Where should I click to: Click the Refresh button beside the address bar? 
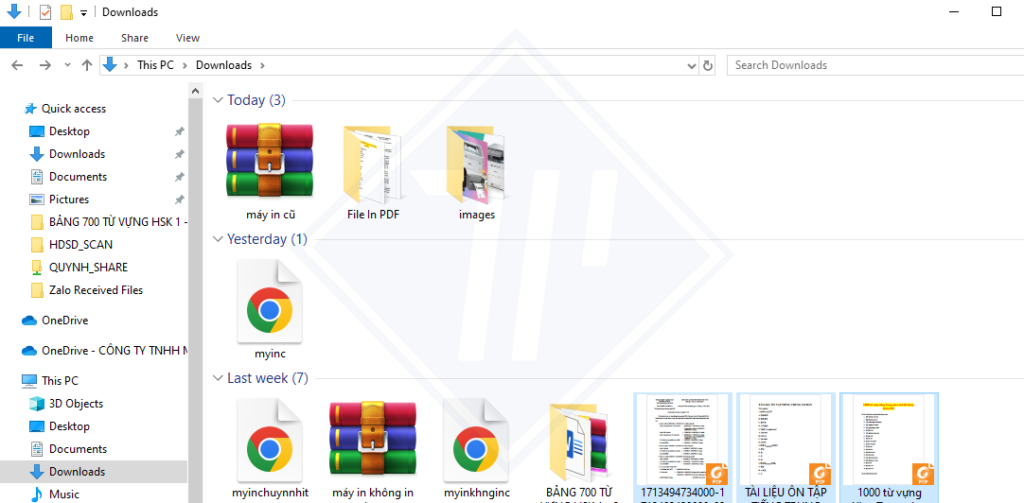click(708, 65)
